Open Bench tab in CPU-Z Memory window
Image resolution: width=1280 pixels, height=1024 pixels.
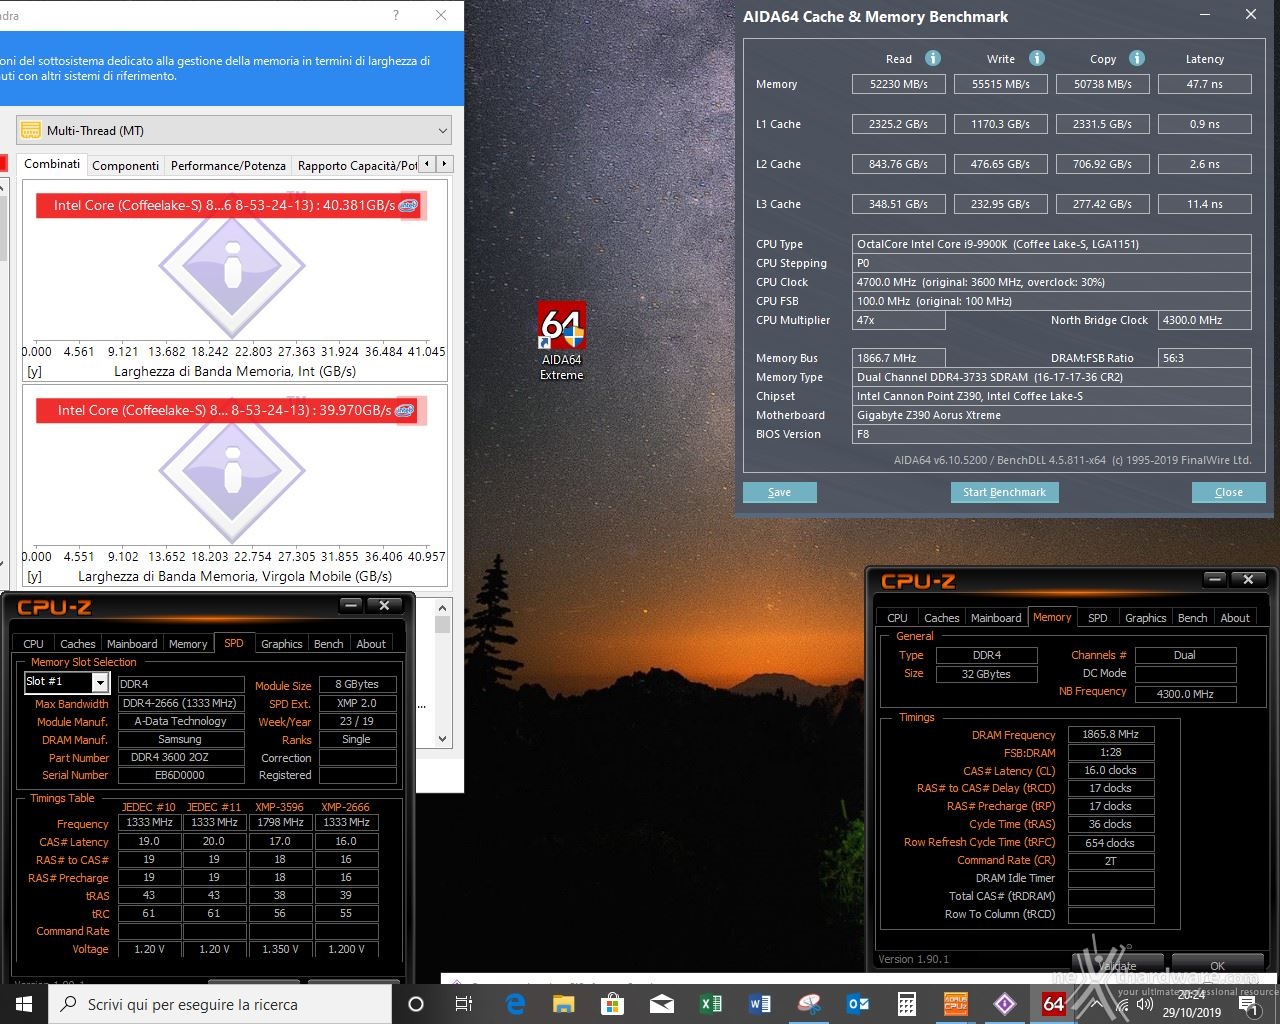1193,618
